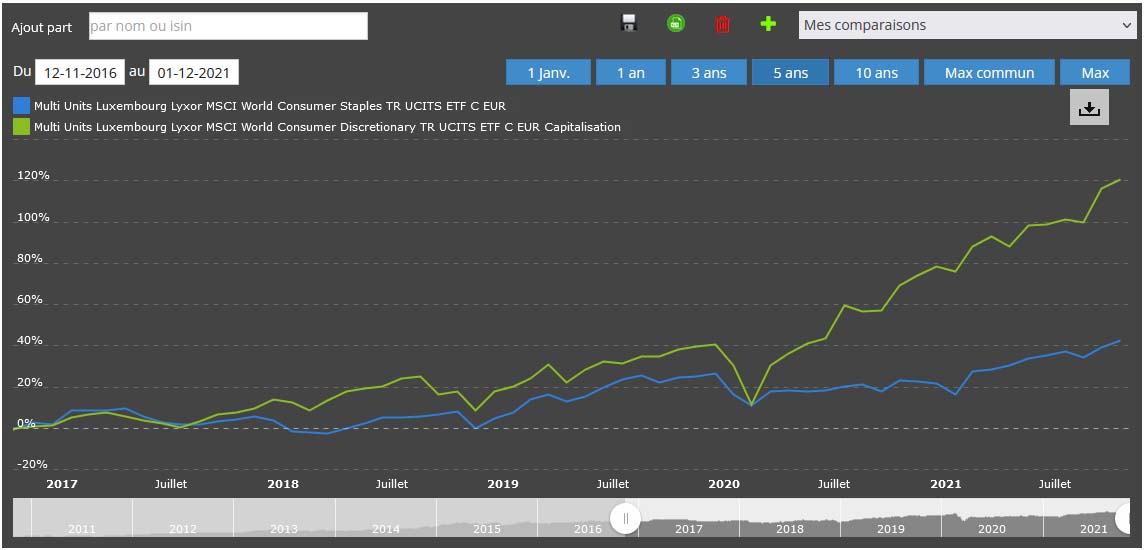
Task: Click the red trash delete icon
Action: [x=723, y=24]
